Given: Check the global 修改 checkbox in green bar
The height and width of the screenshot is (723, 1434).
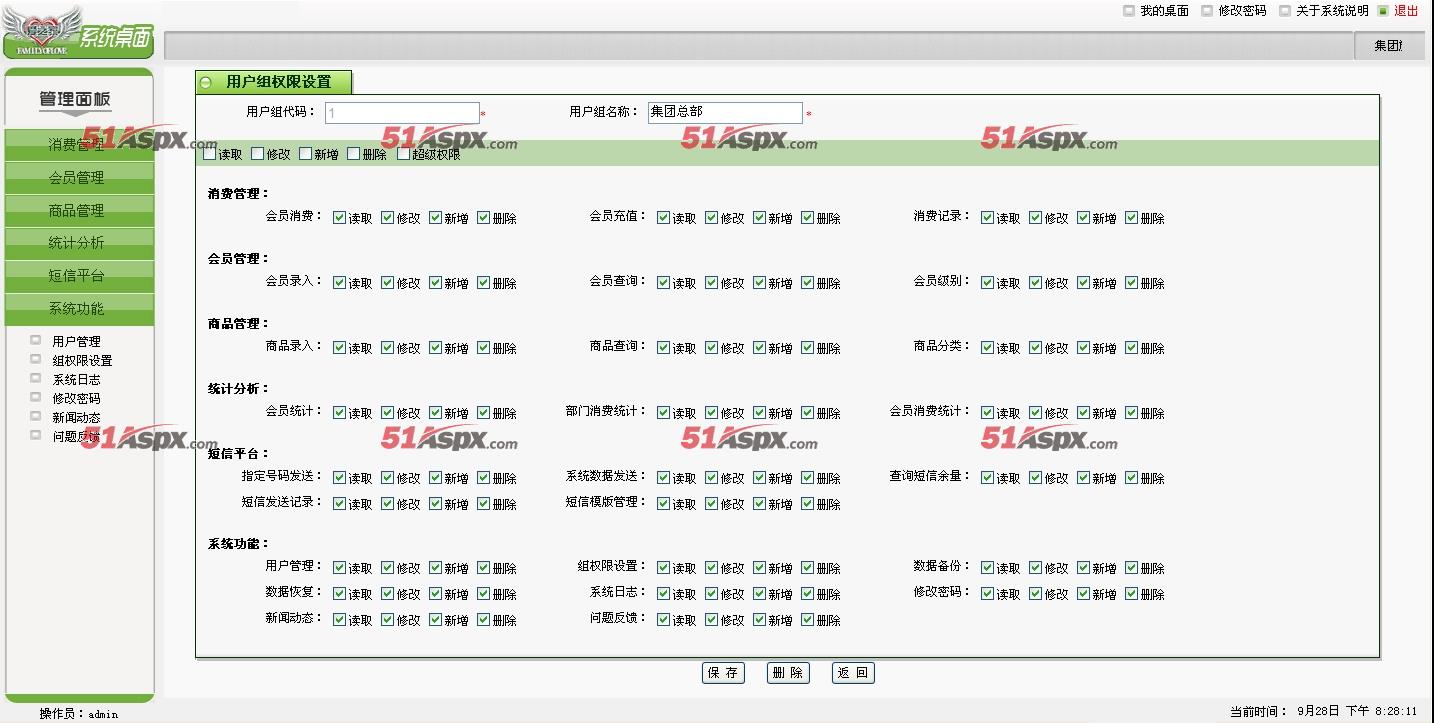Looking at the screenshot, I should (x=258, y=153).
